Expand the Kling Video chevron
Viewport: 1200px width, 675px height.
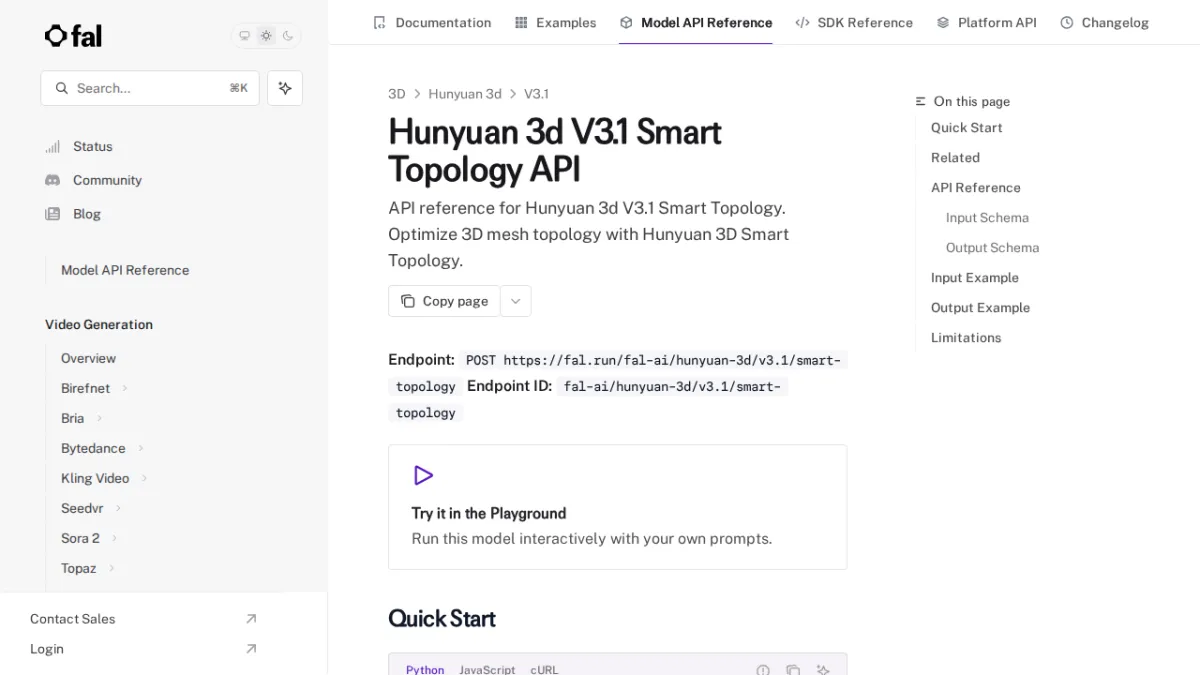click(144, 478)
